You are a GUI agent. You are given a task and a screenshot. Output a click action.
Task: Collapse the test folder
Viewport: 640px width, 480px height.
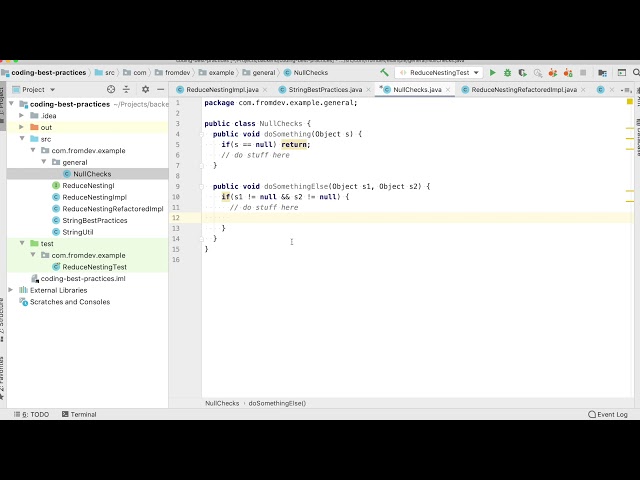22,243
